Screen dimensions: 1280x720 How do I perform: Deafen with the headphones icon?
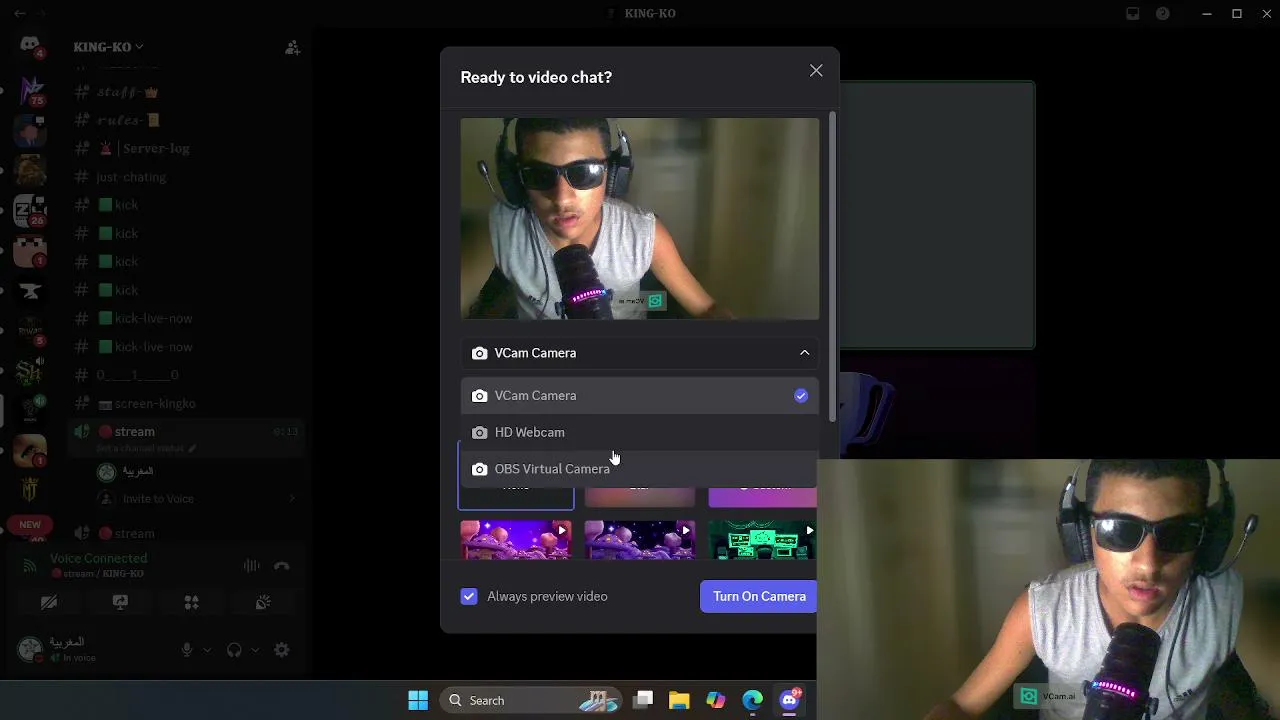[x=234, y=650]
